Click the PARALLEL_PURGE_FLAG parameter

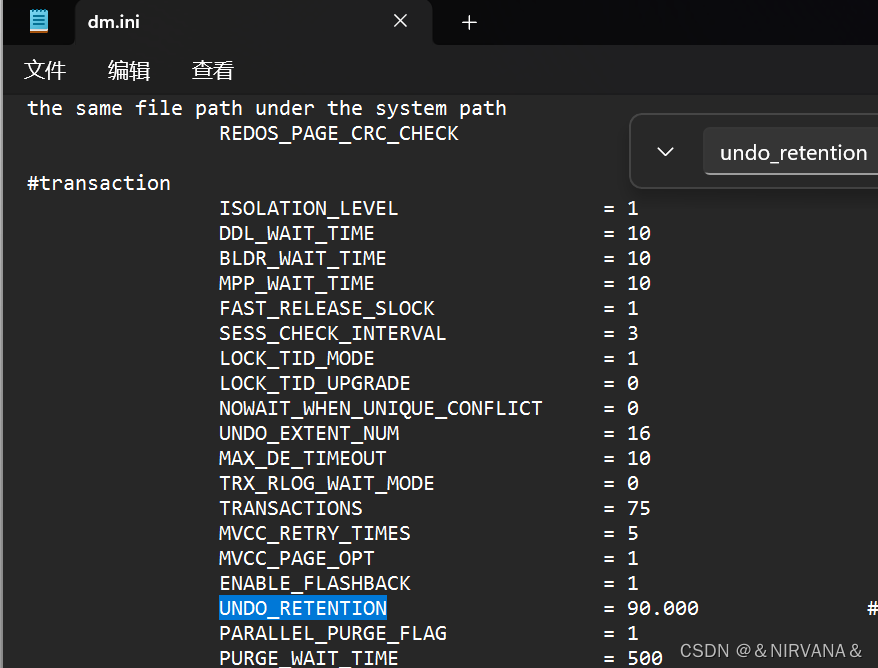[x=333, y=633]
